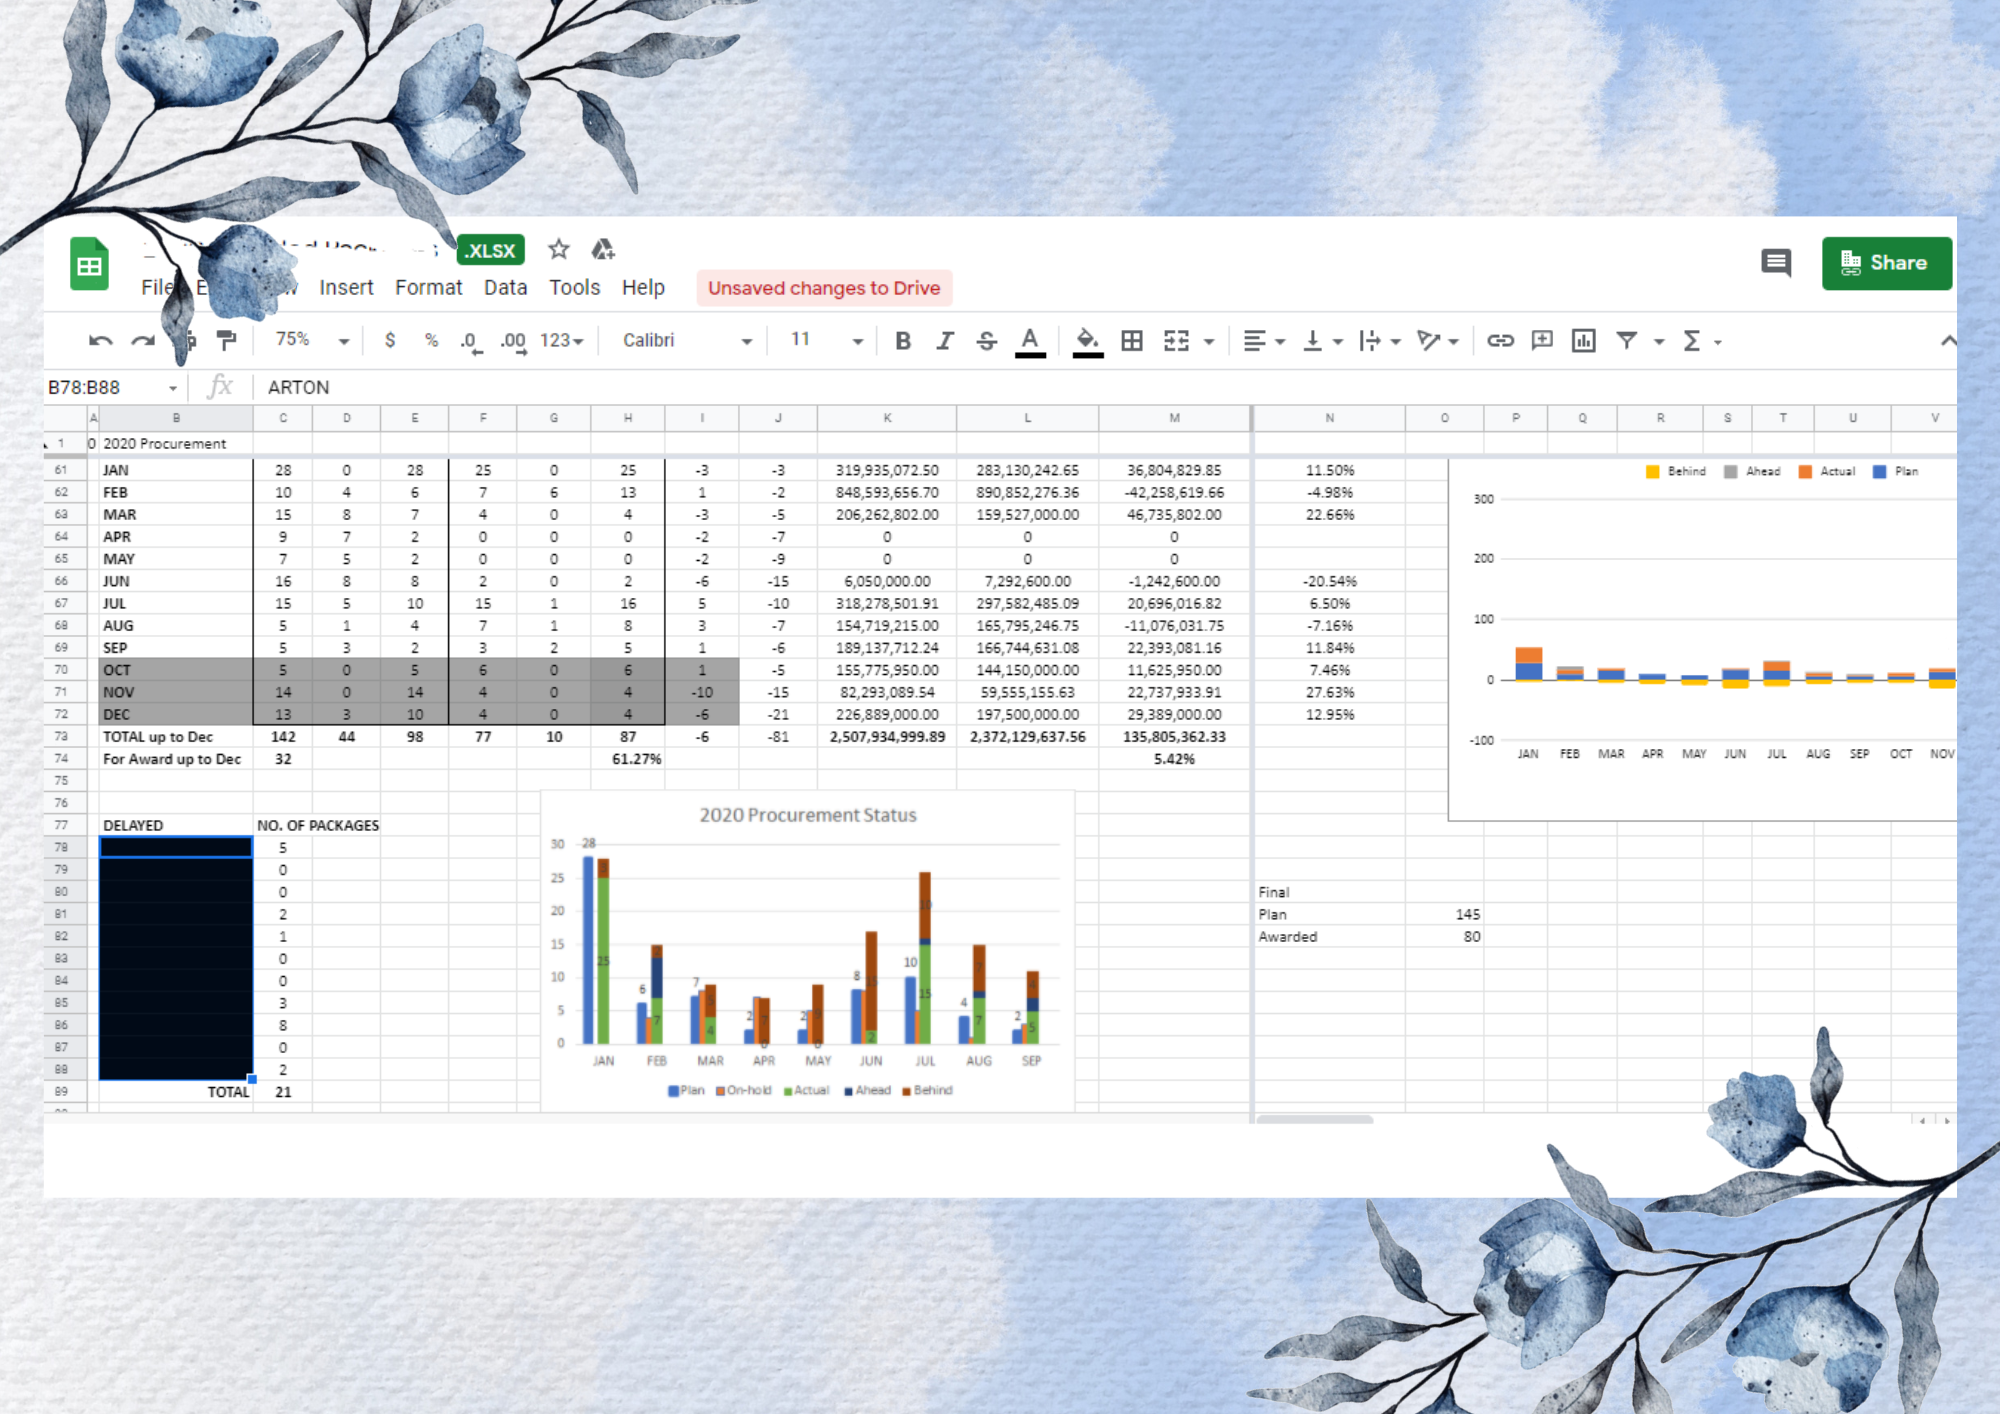The height and width of the screenshot is (1414, 2000).
Task: Open the Tools menu
Action: click(x=574, y=288)
